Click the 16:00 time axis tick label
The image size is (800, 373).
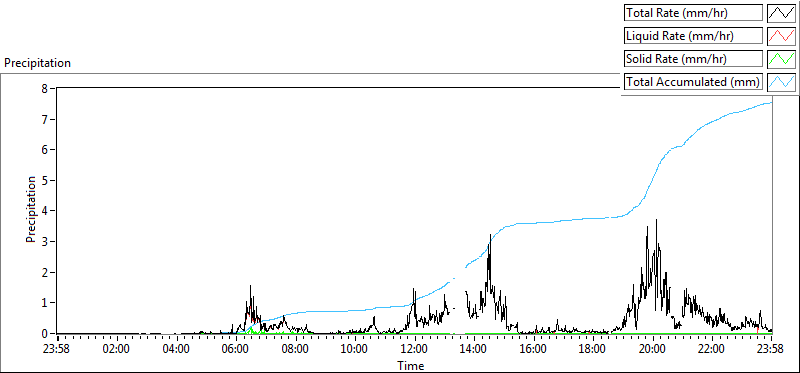coord(534,350)
